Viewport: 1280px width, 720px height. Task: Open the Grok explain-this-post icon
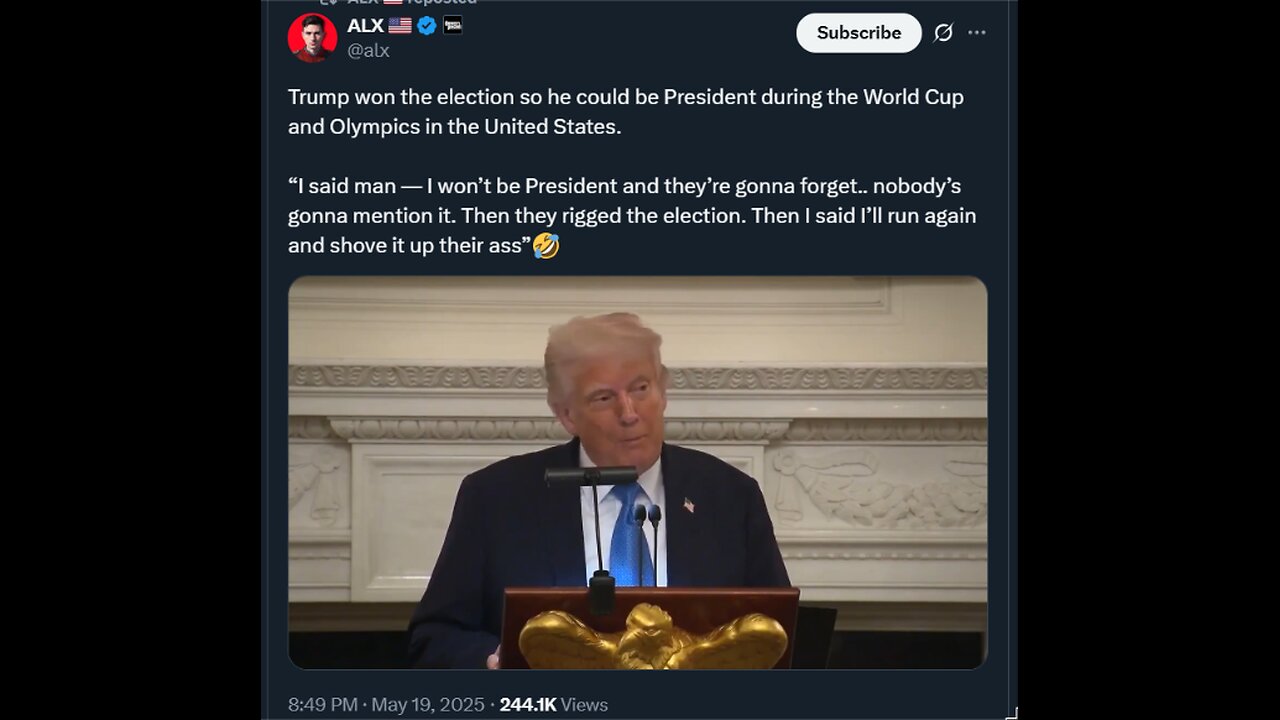pos(943,33)
